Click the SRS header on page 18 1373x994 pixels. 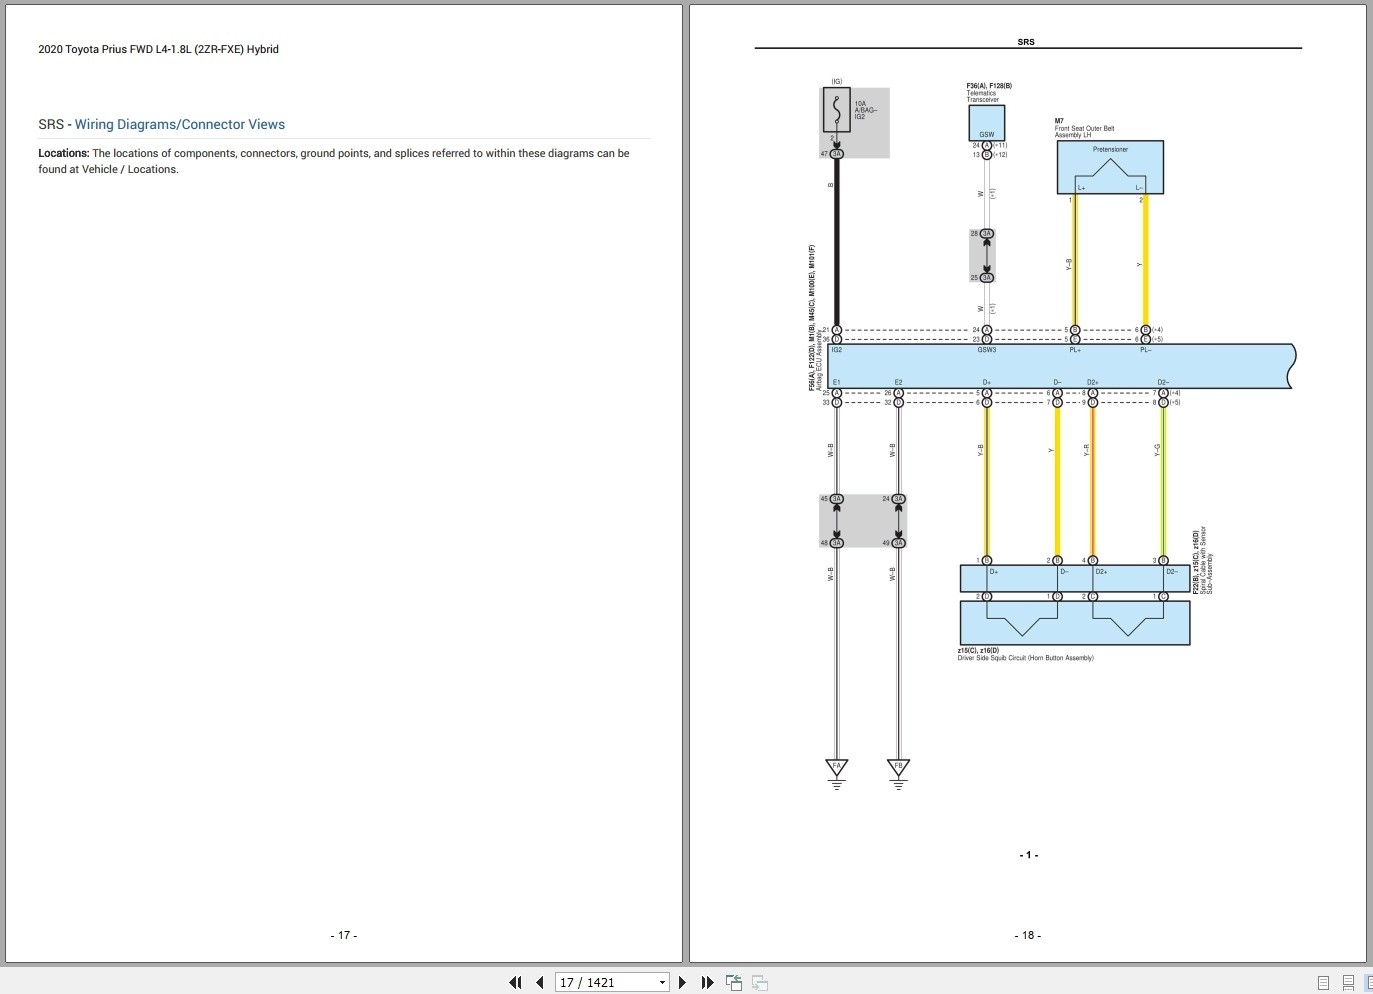click(x=1026, y=42)
